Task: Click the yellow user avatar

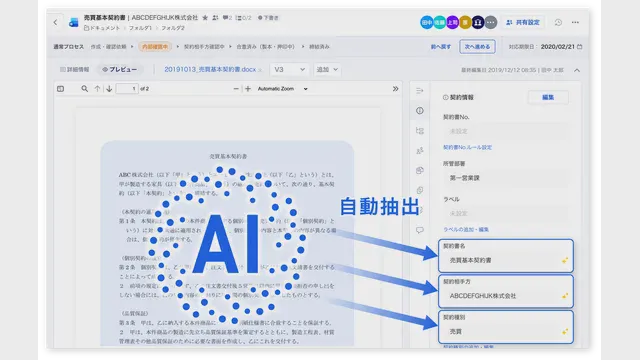Action: 465,22
